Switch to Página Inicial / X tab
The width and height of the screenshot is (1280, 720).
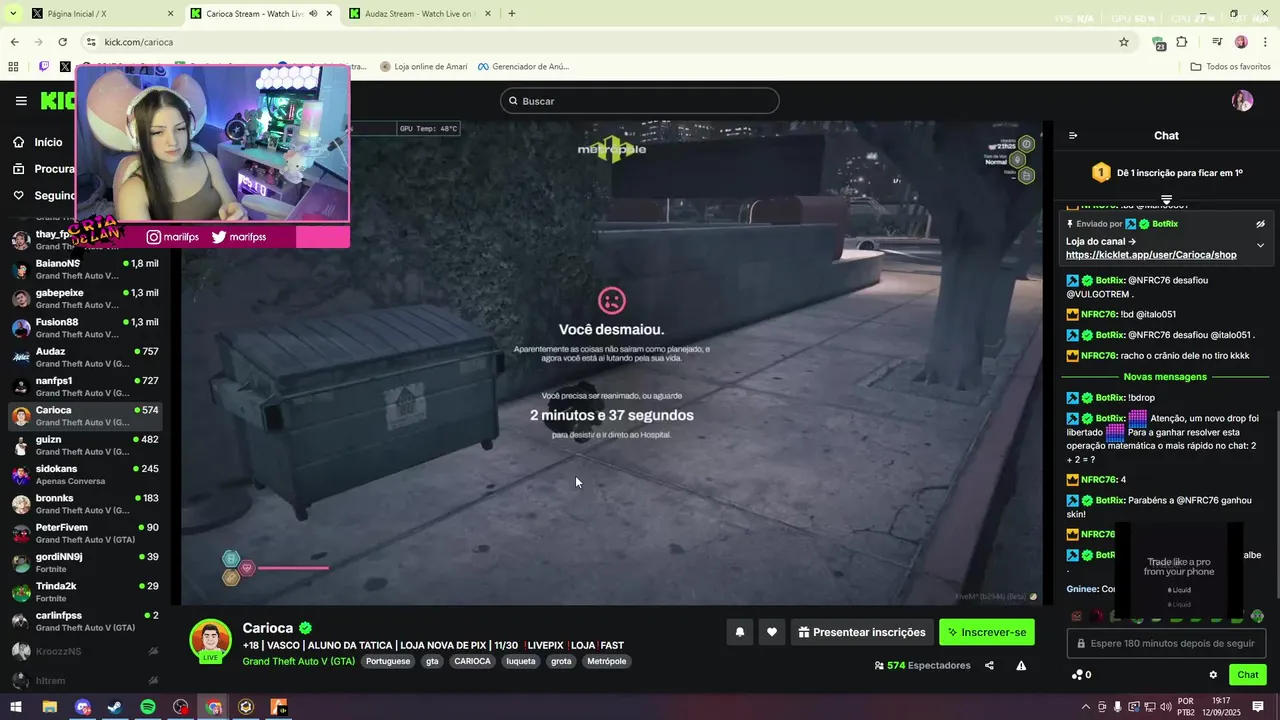(101, 14)
